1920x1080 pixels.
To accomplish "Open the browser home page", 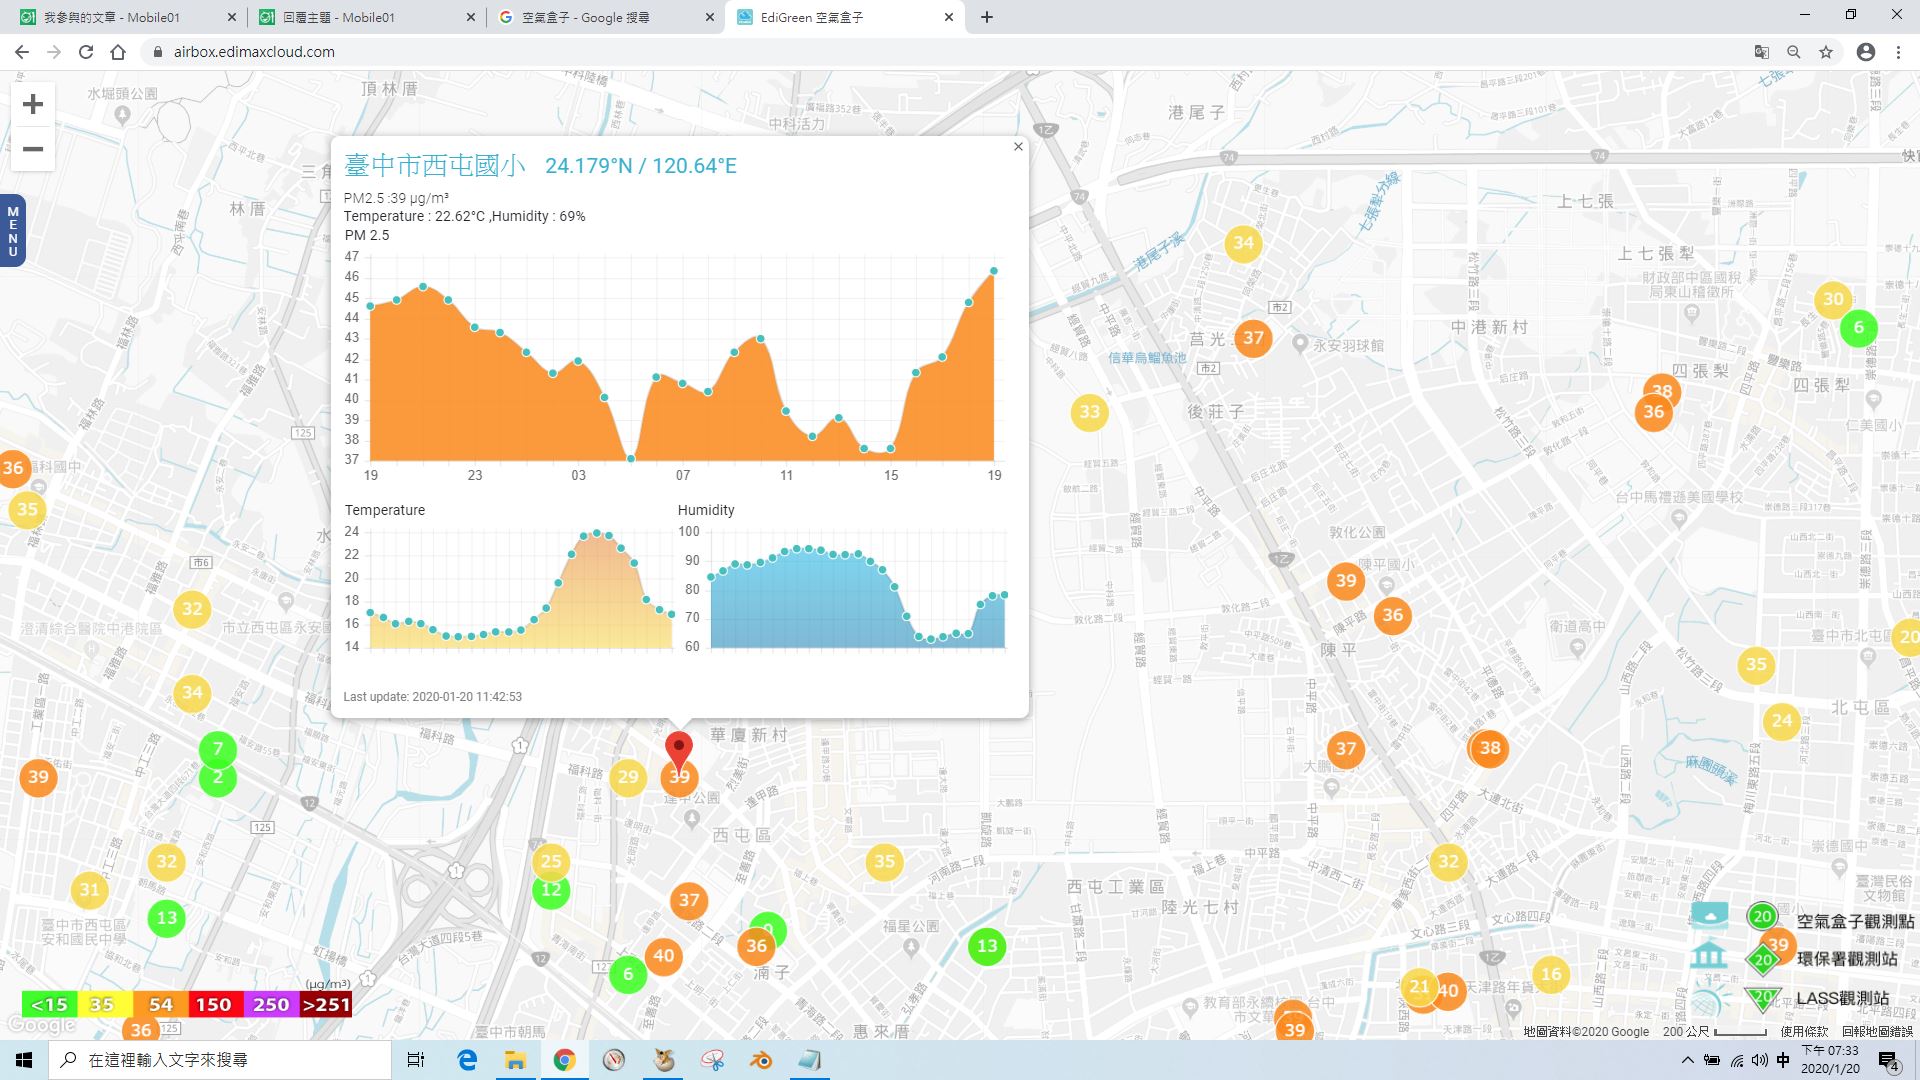I will point(118,52).
